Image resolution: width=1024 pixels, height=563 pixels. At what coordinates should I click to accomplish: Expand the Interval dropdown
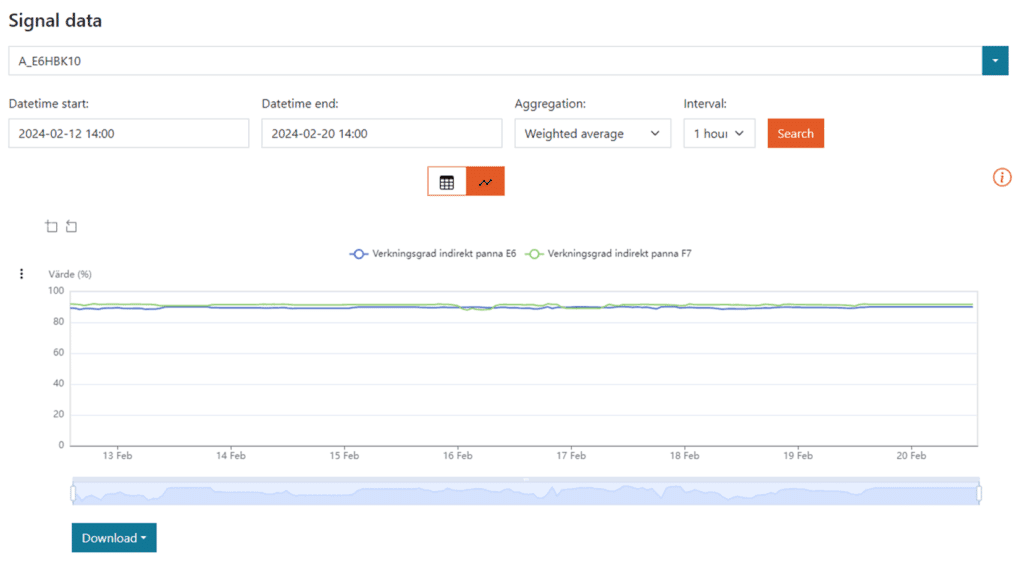pyautogui.click(x=718, y=134)
